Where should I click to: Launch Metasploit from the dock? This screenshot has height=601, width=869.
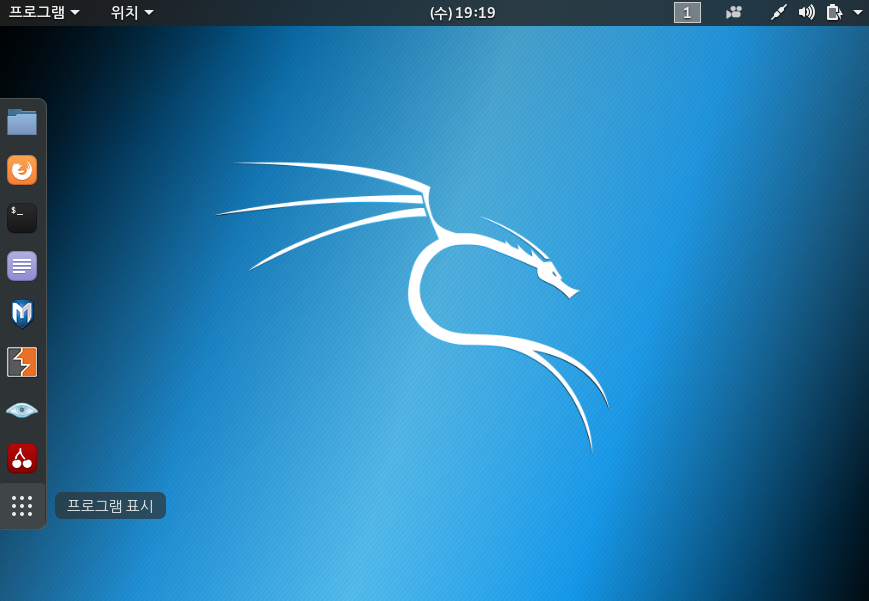point(22,314)
